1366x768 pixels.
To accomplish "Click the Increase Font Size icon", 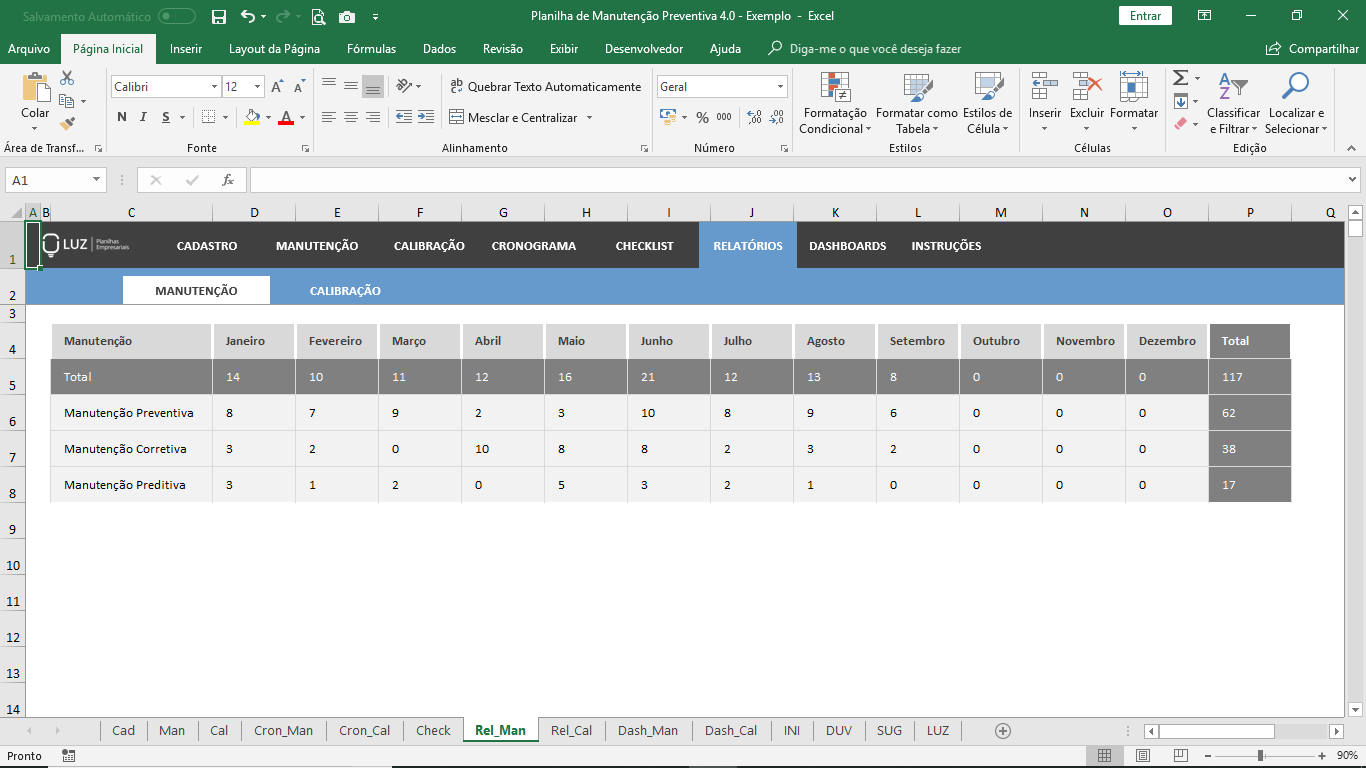I will pyautogui.click(x=277, y=87).
